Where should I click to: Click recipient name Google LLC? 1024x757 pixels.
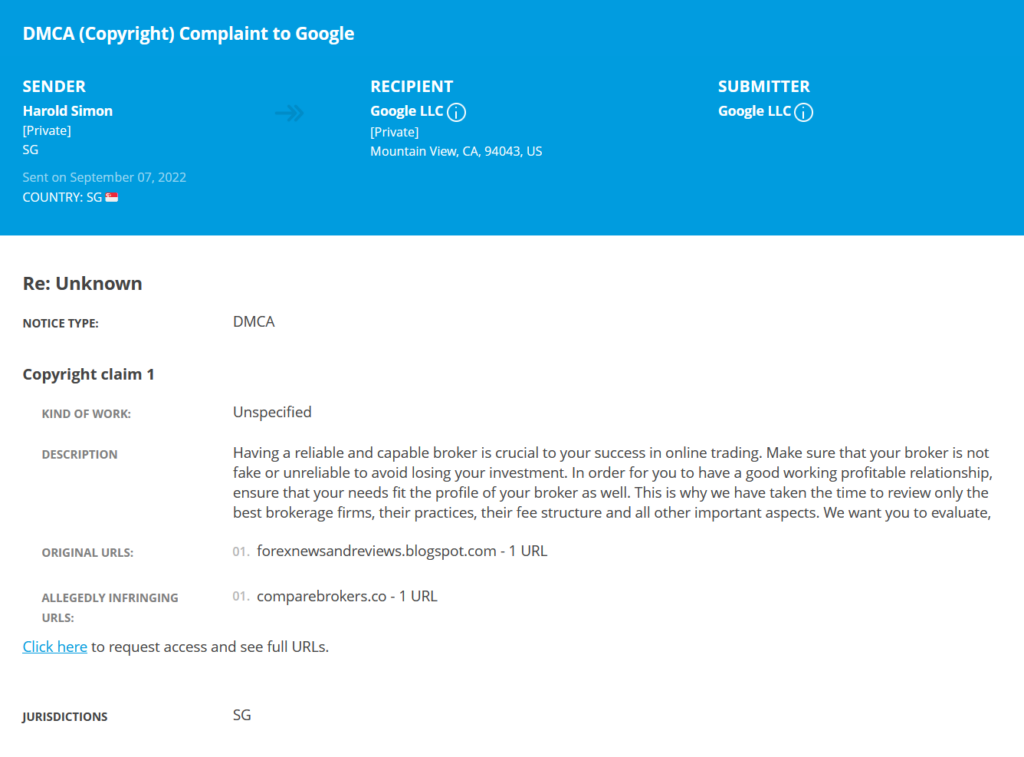click(x=407, y=111)
